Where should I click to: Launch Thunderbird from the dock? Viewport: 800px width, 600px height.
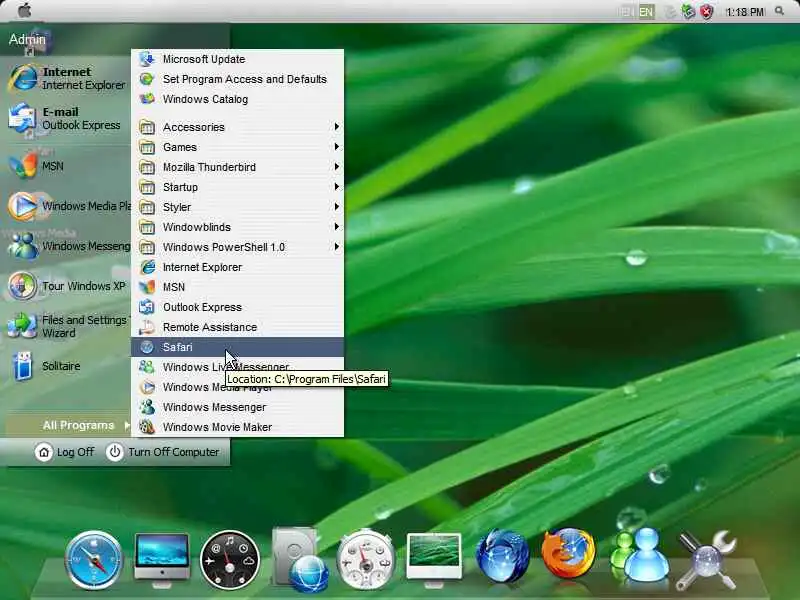tap(503, 557)
